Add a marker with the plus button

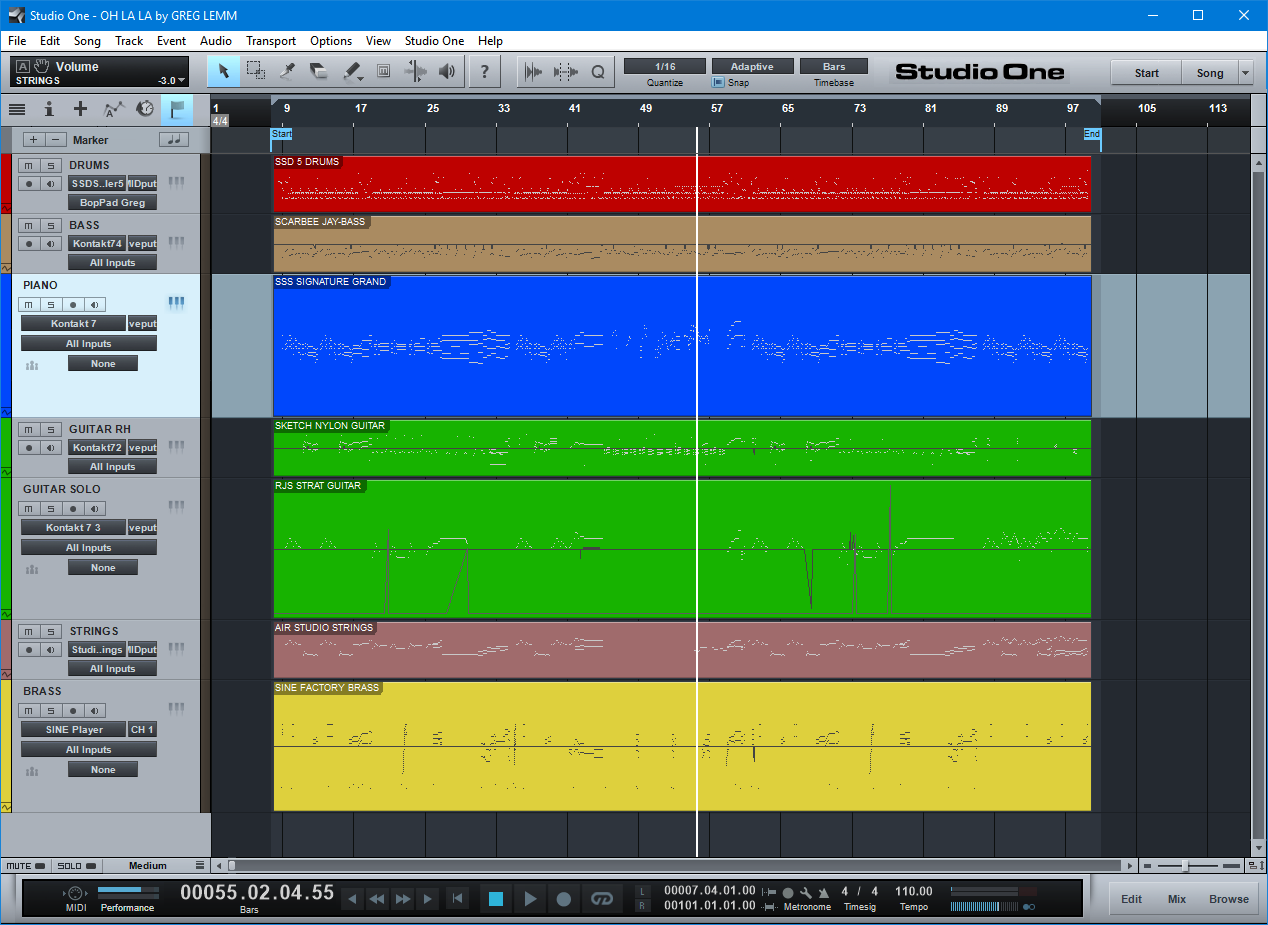point(34,140)
